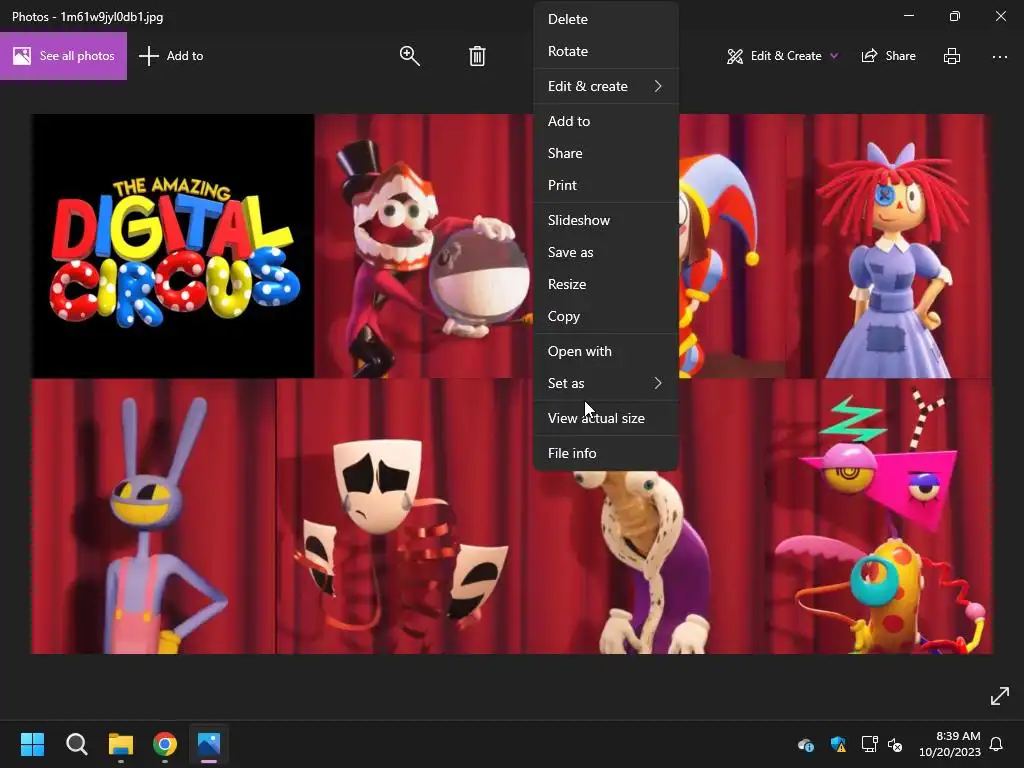Open the See all photos picture icon
The image size is (1024, 768).
tap(22, 56)
